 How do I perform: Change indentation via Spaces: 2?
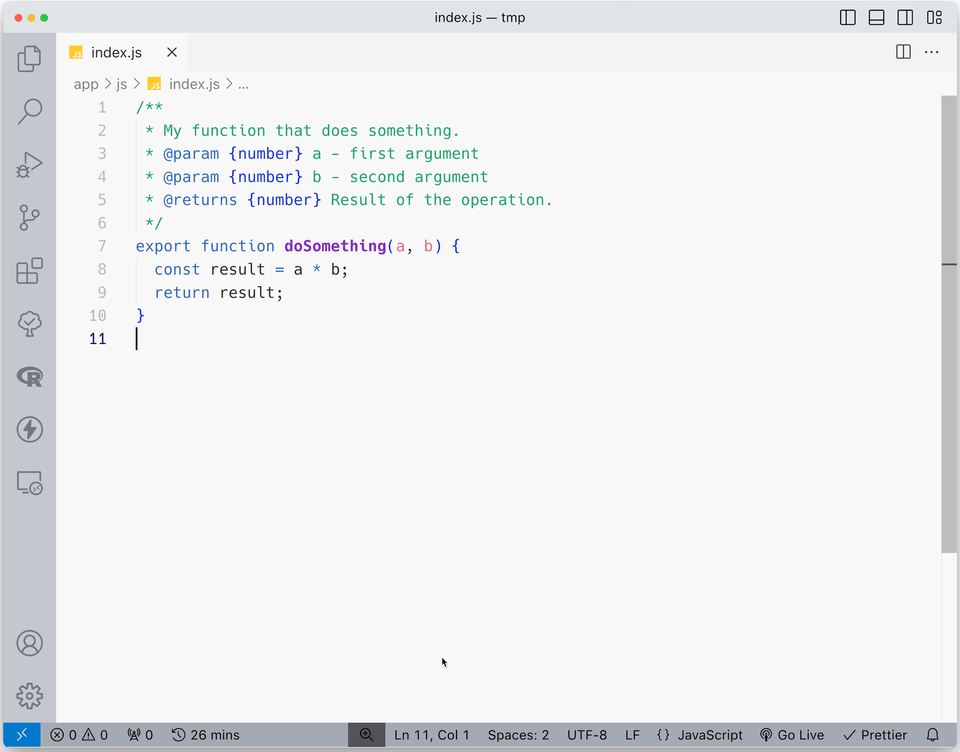(518, 735)
